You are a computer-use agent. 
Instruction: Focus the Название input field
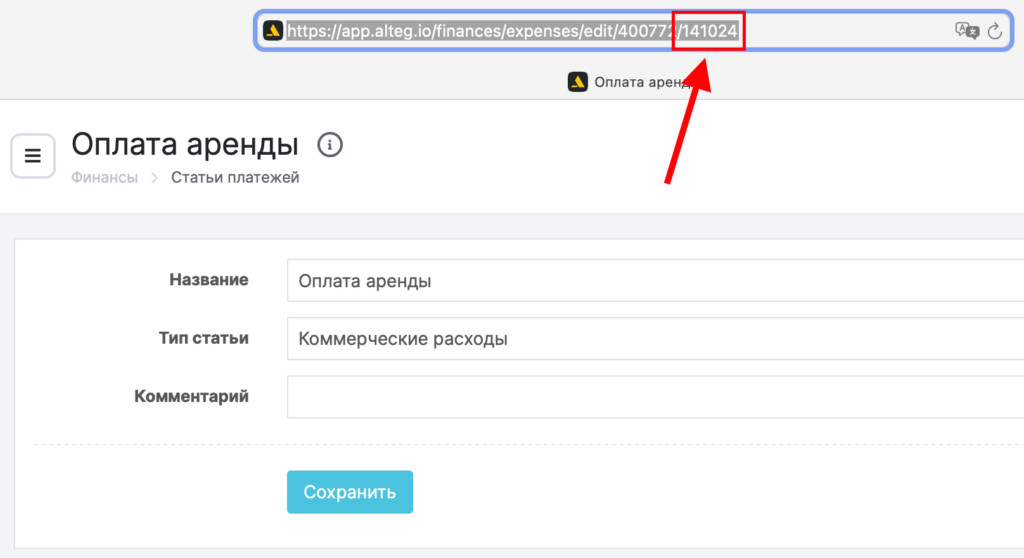[x=650, y=281]
